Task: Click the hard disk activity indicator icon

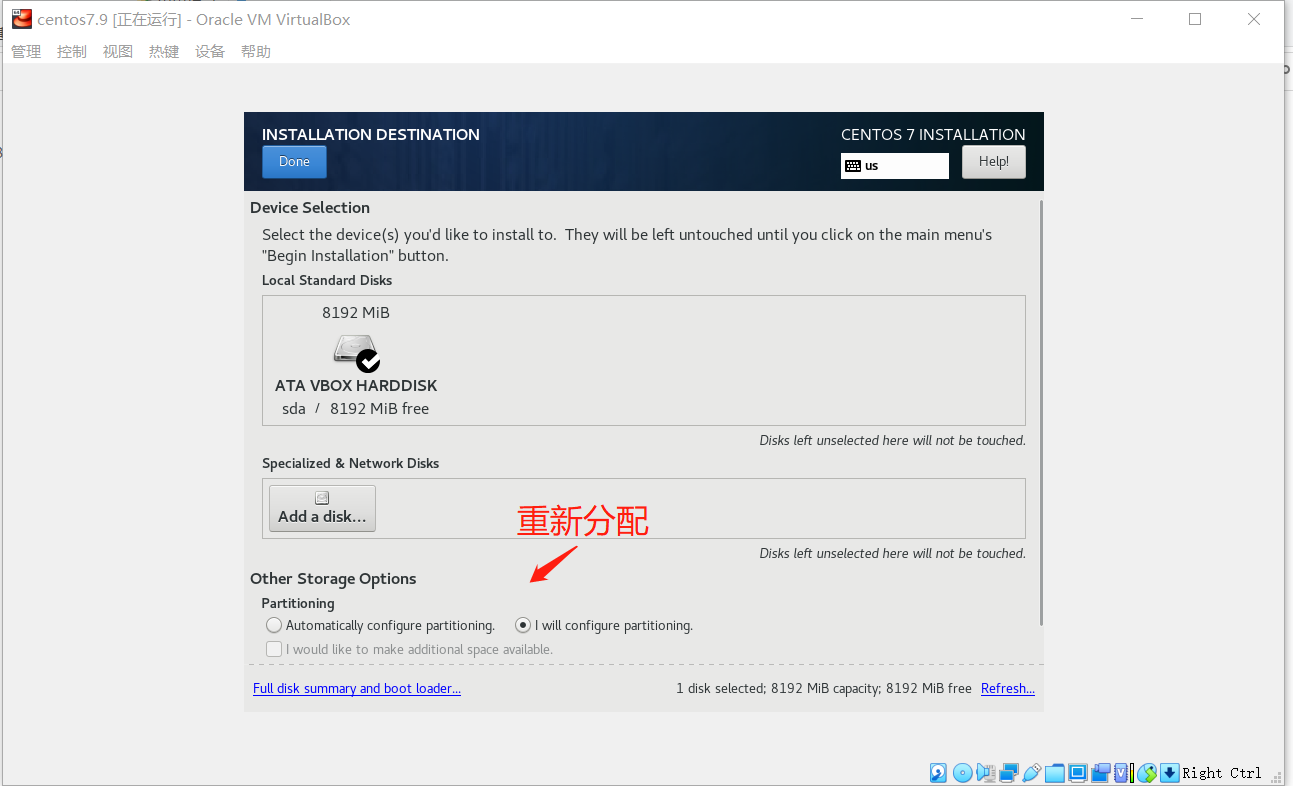Action: [938, 772]
